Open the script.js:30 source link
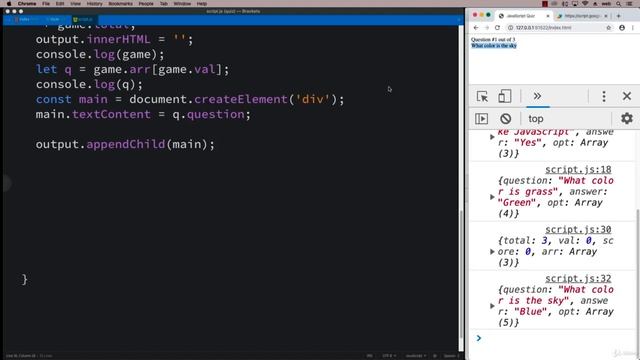Image resolution: width=640 pixels, height=360 pixels. 578,229
